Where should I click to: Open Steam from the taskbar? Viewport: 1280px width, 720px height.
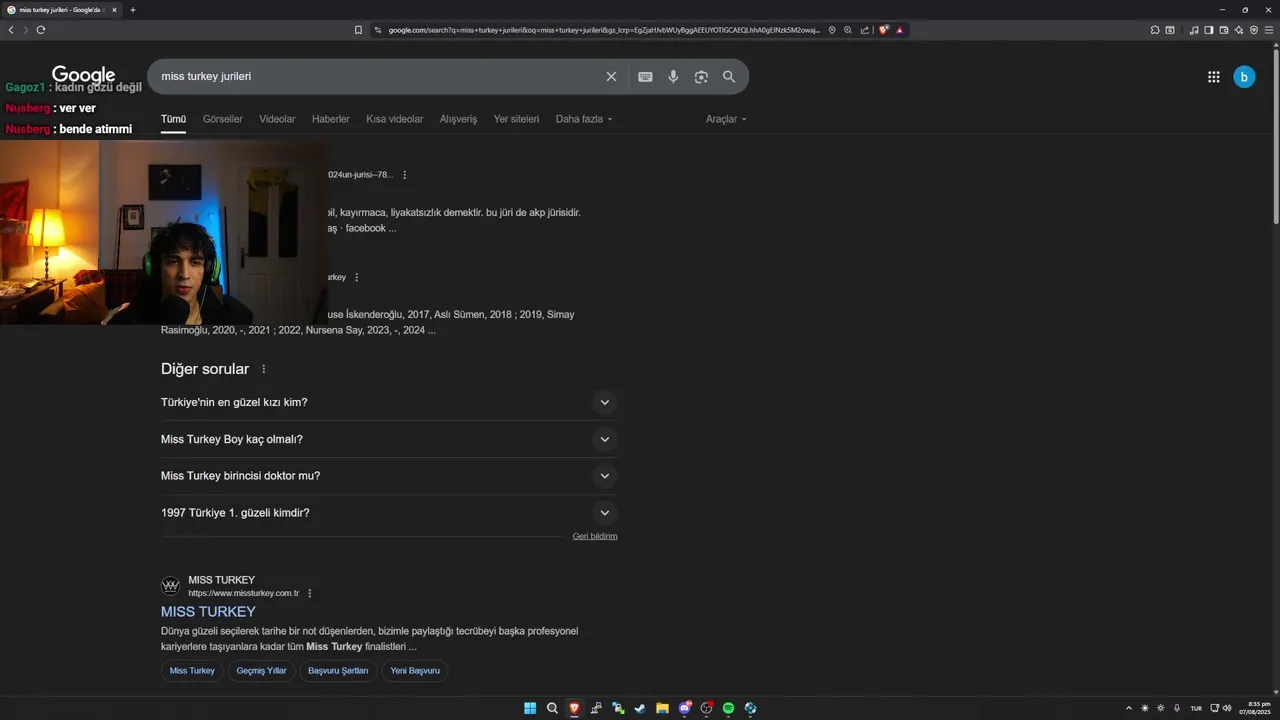(x=640, y=708)
